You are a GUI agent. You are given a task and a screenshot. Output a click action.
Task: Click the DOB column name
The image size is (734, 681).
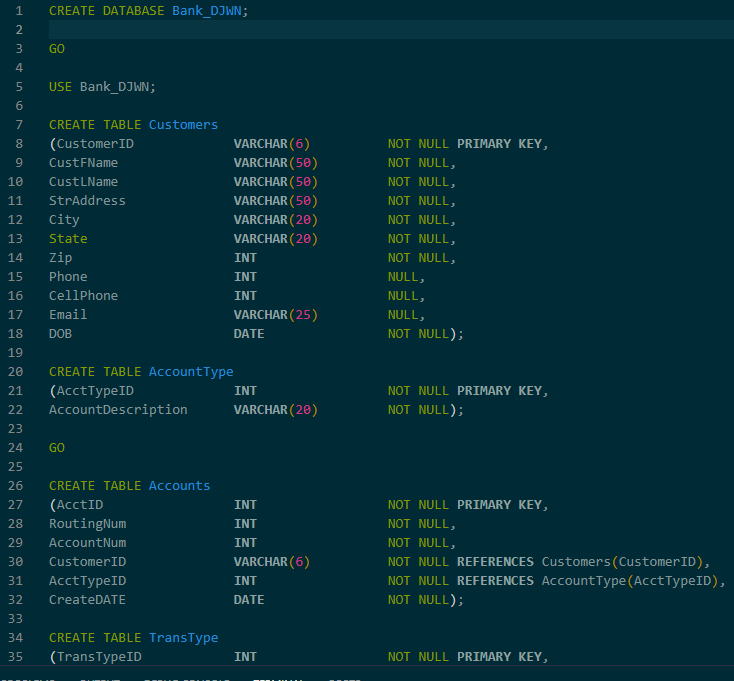click(60, 334)
